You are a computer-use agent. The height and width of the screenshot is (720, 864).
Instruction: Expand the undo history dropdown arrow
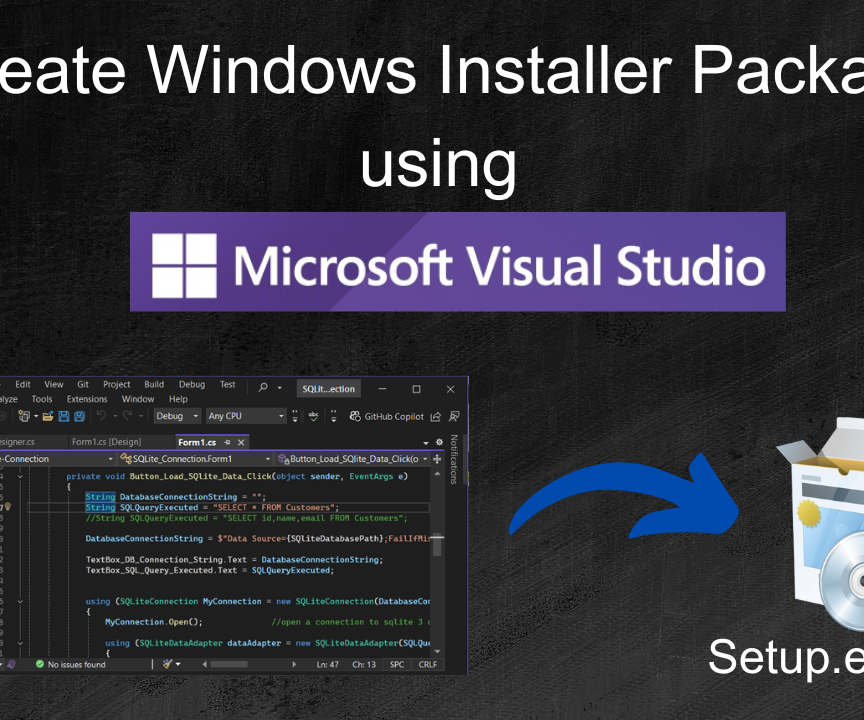point(115,416)
